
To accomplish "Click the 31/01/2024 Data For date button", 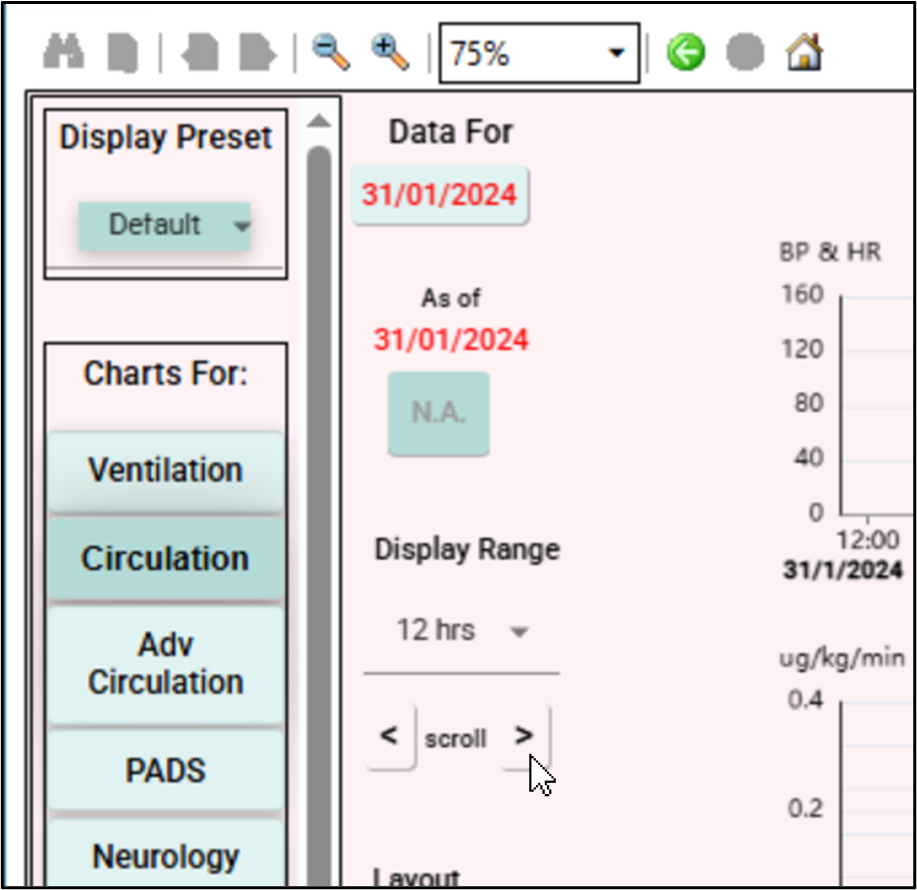I will click(440, 194).
